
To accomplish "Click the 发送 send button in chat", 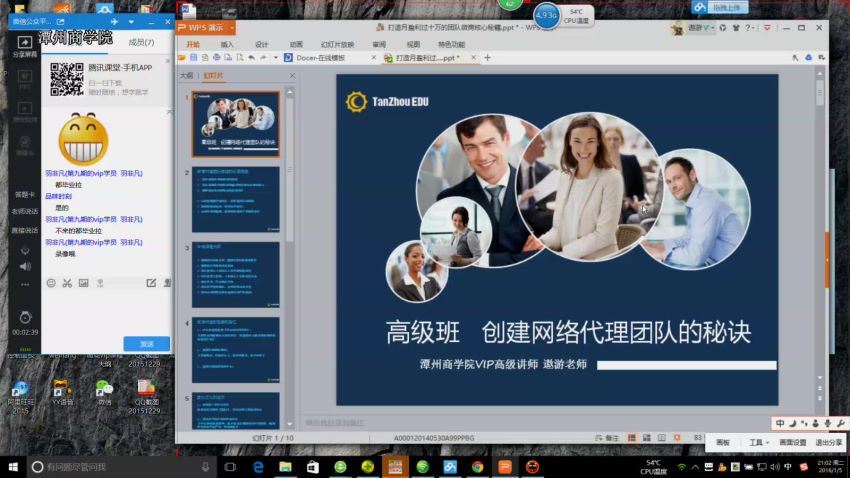I will pos(147,344).
